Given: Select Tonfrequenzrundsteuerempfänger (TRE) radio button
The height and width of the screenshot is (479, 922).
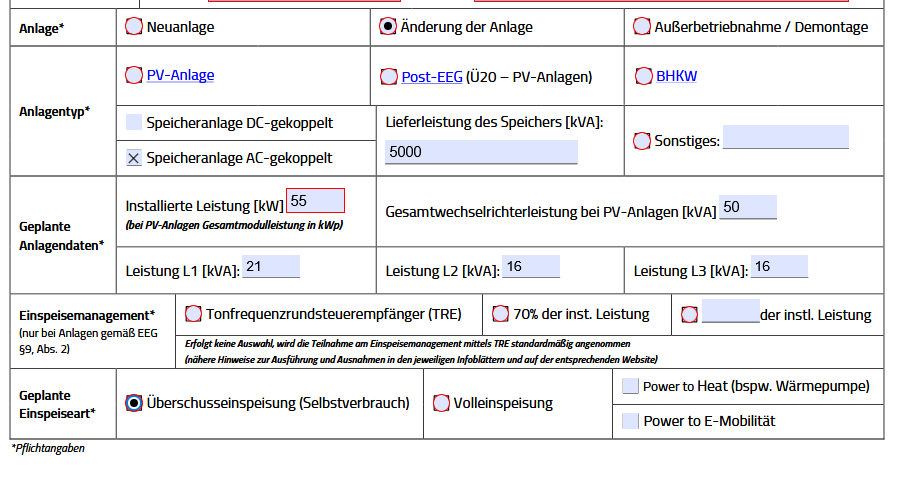Looking at the screenshot, I should 194,314.
